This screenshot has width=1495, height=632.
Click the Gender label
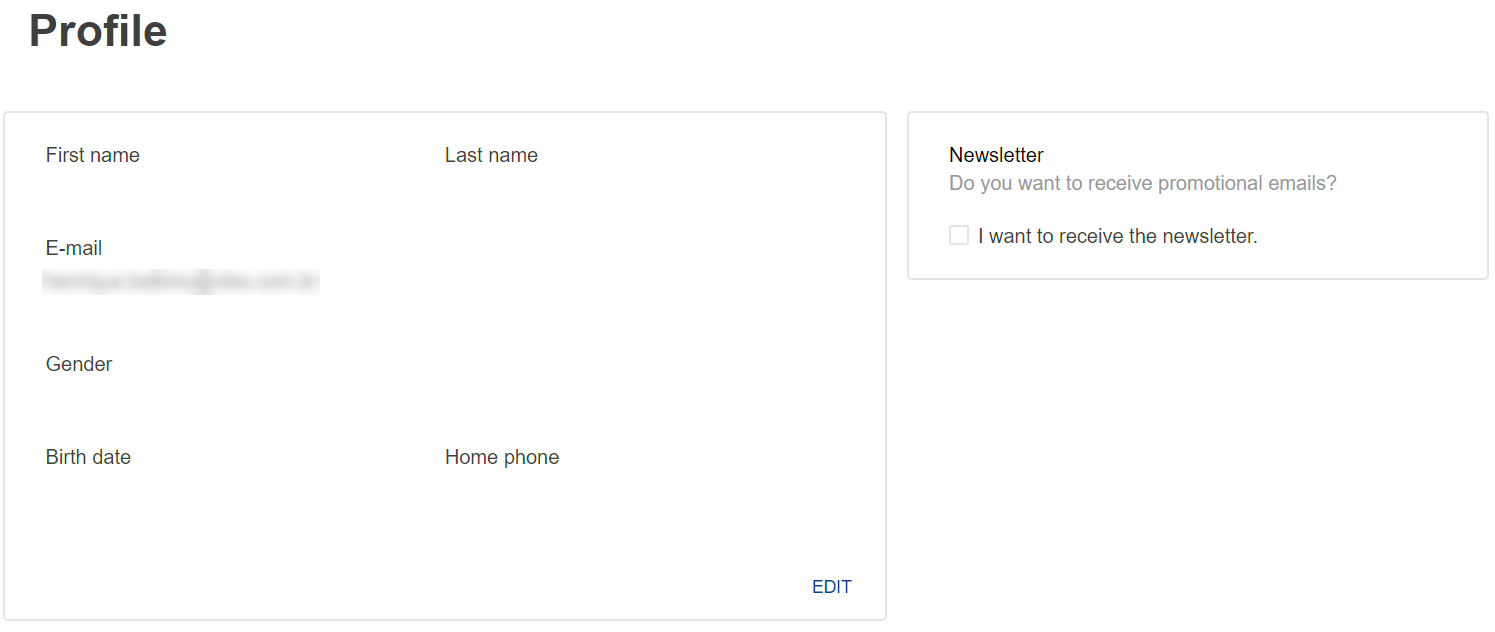click(x=79, y=364)
